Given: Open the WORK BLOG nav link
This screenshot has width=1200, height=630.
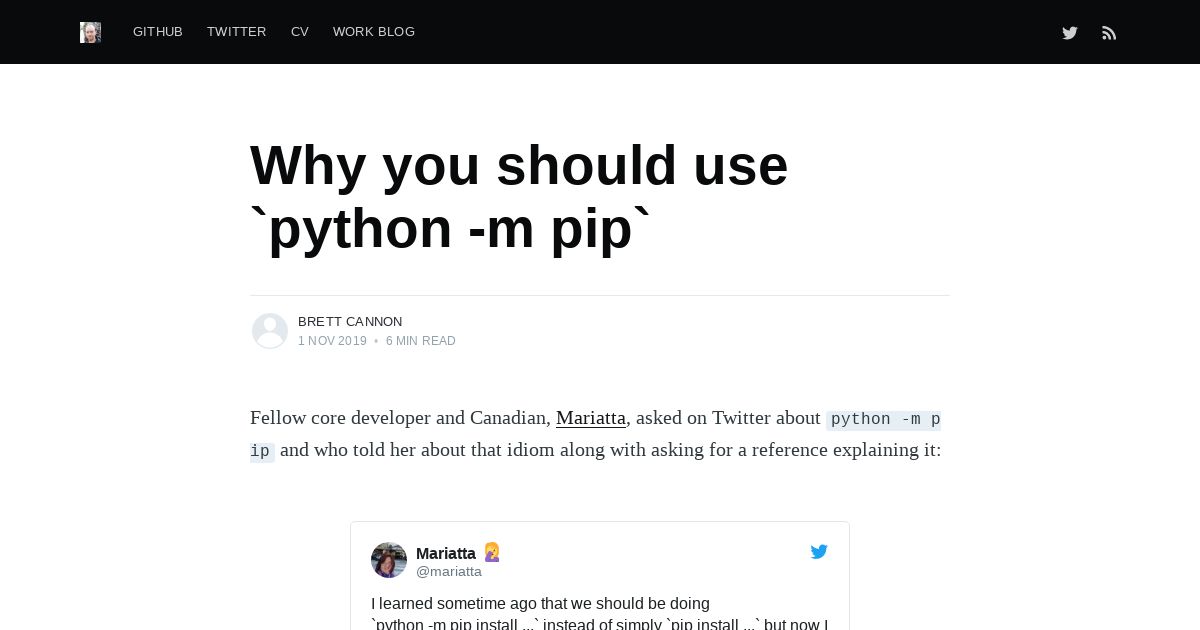Looking at the screenshot, I should (374, 32).
